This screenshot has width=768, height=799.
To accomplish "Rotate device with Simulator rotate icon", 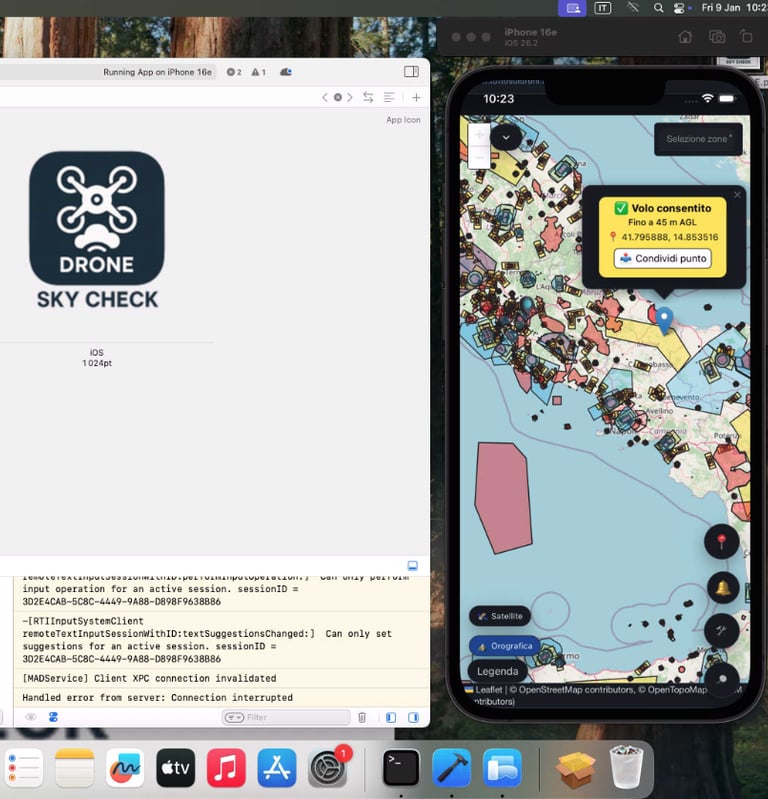I will pos(747,37).
